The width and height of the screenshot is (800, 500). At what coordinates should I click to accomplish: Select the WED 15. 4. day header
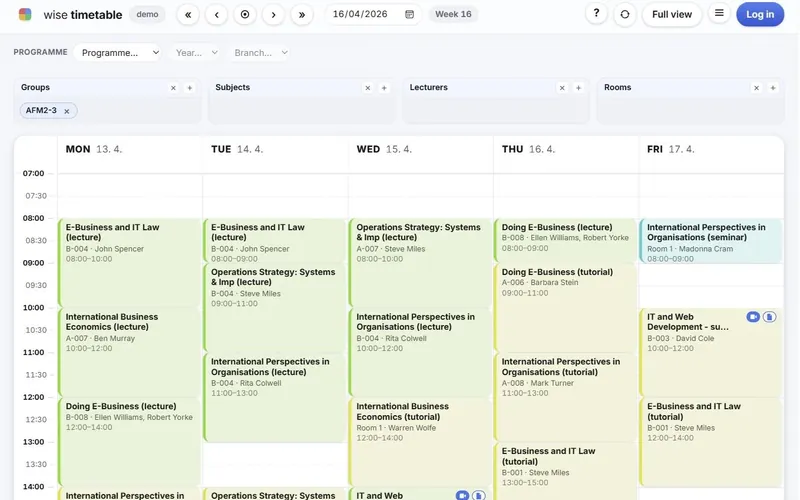click(384, 149)
